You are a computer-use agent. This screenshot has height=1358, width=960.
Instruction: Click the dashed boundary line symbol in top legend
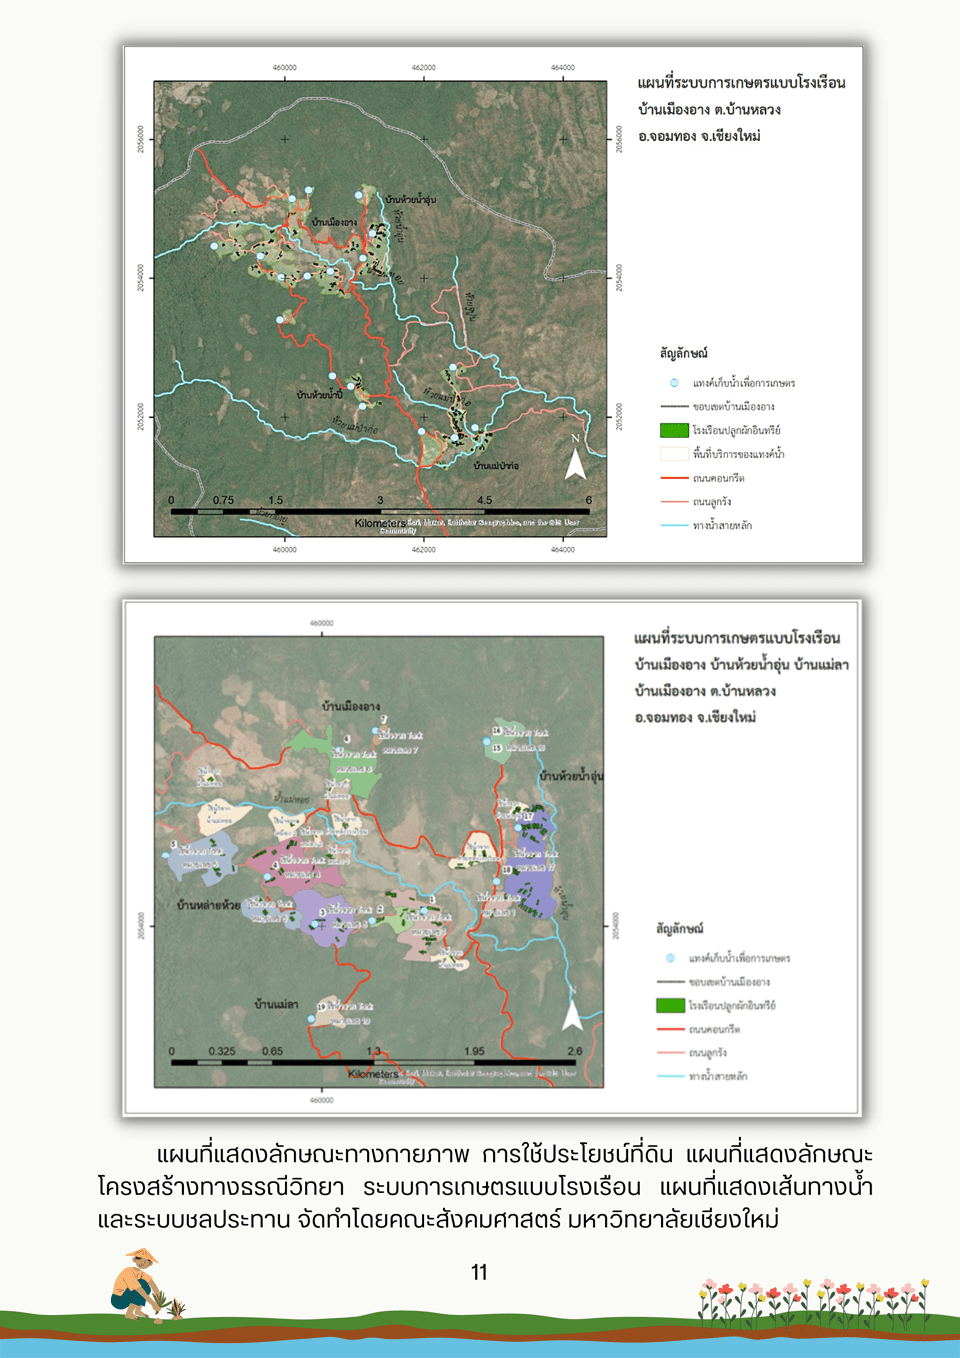pos(674,407)
